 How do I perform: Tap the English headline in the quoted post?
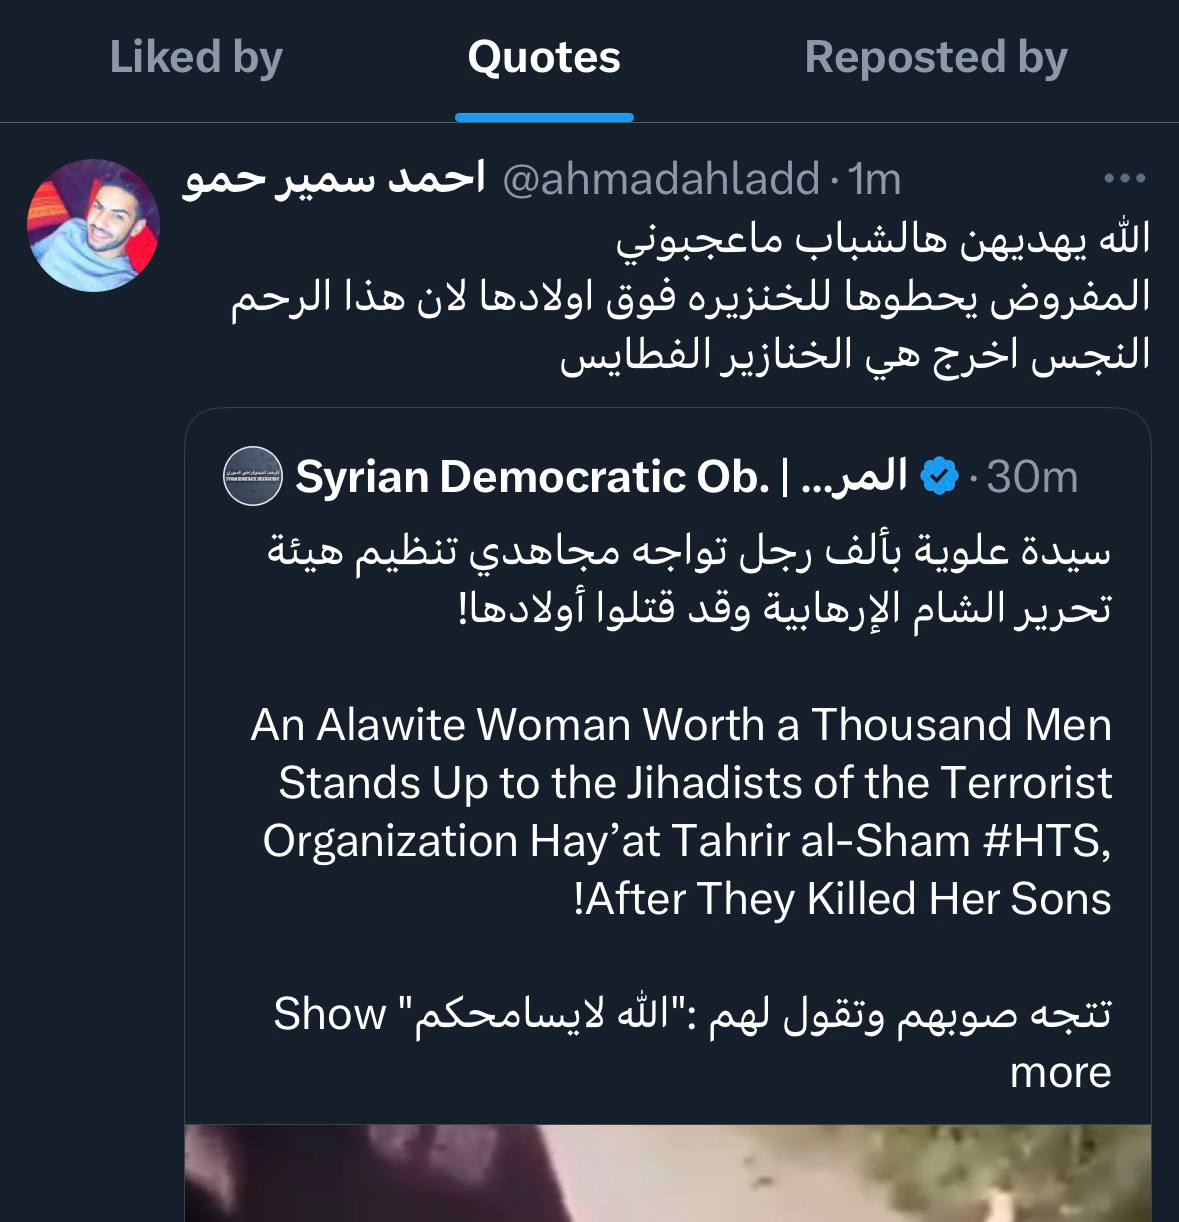point(682,812)
